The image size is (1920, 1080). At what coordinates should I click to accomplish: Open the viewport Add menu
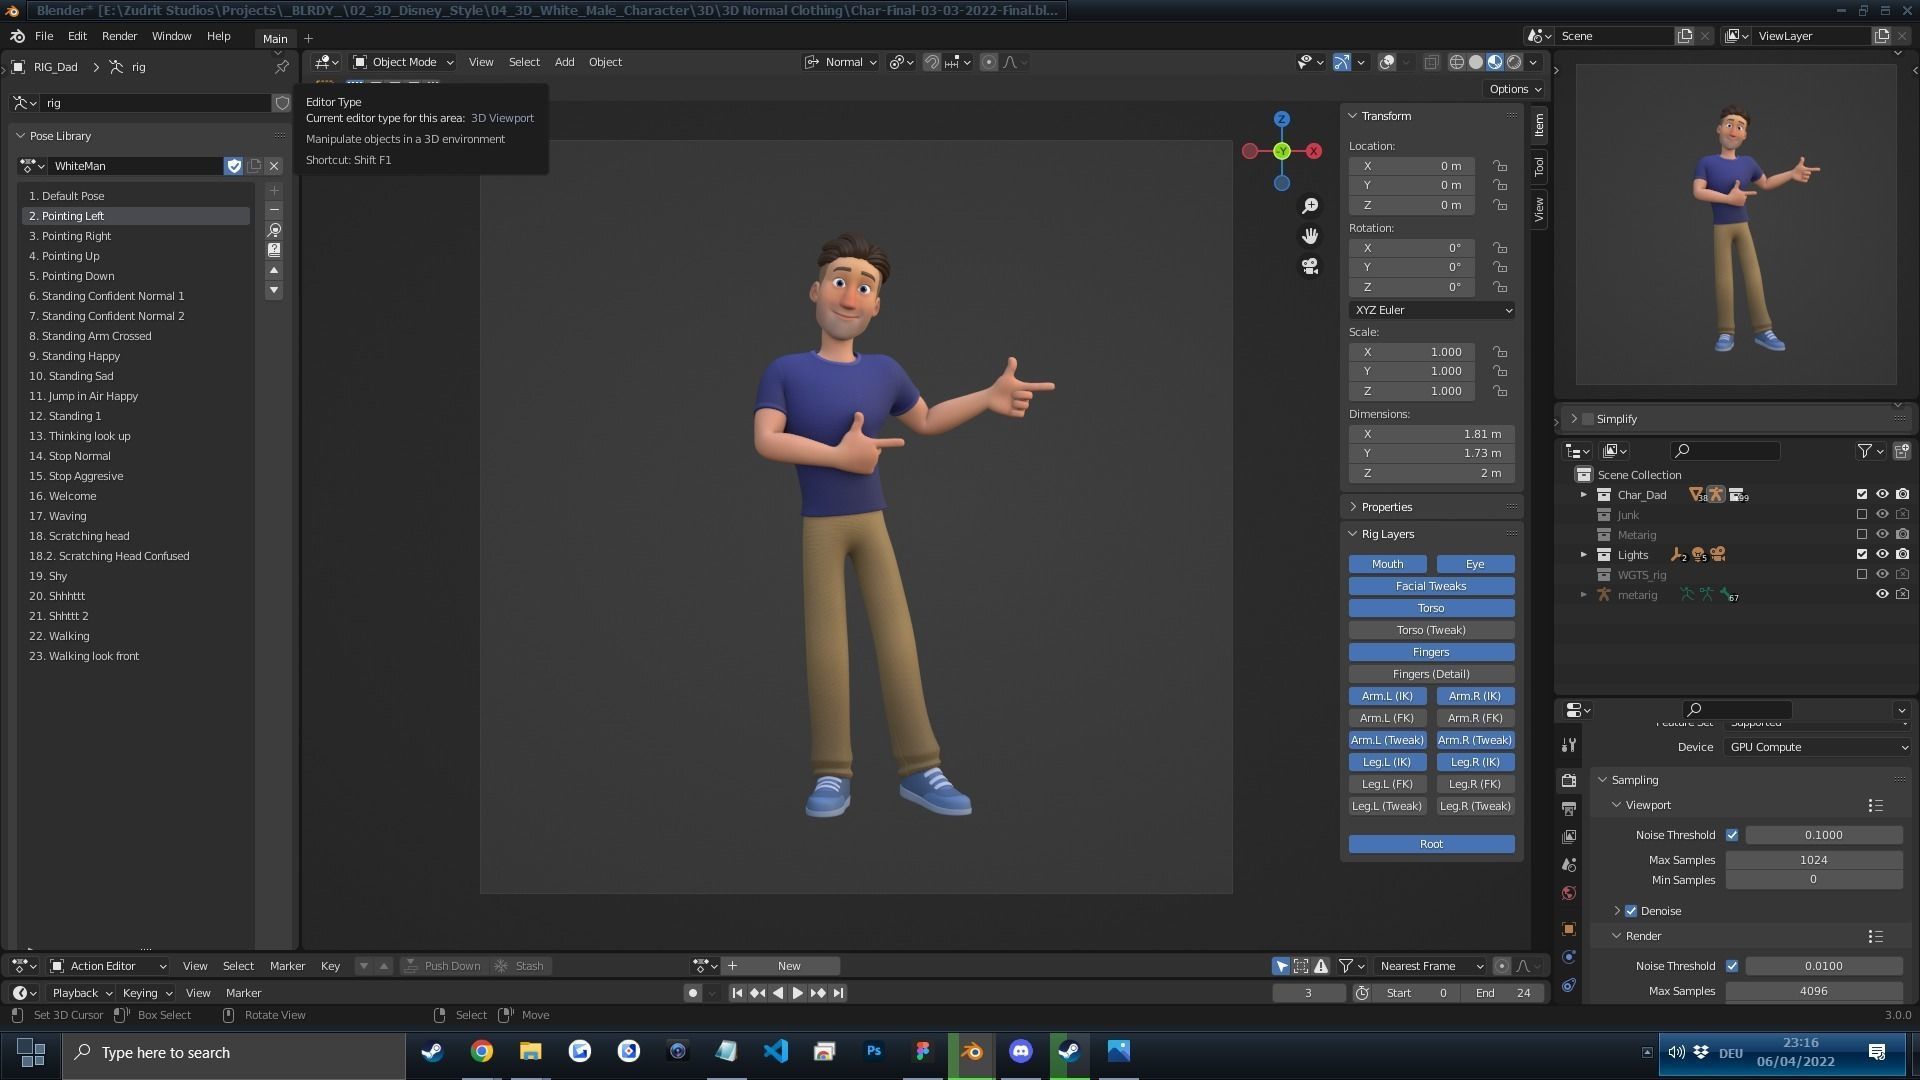(564, 62)
